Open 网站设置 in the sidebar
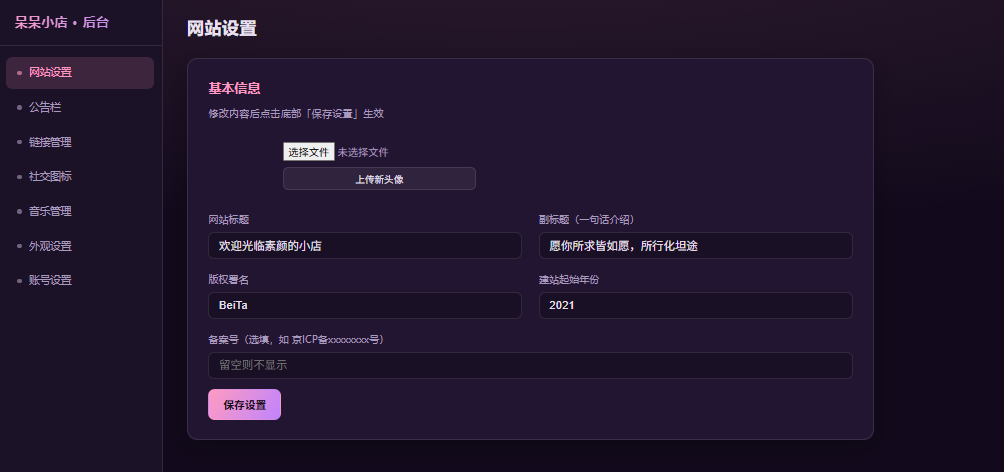 [79, 73]
